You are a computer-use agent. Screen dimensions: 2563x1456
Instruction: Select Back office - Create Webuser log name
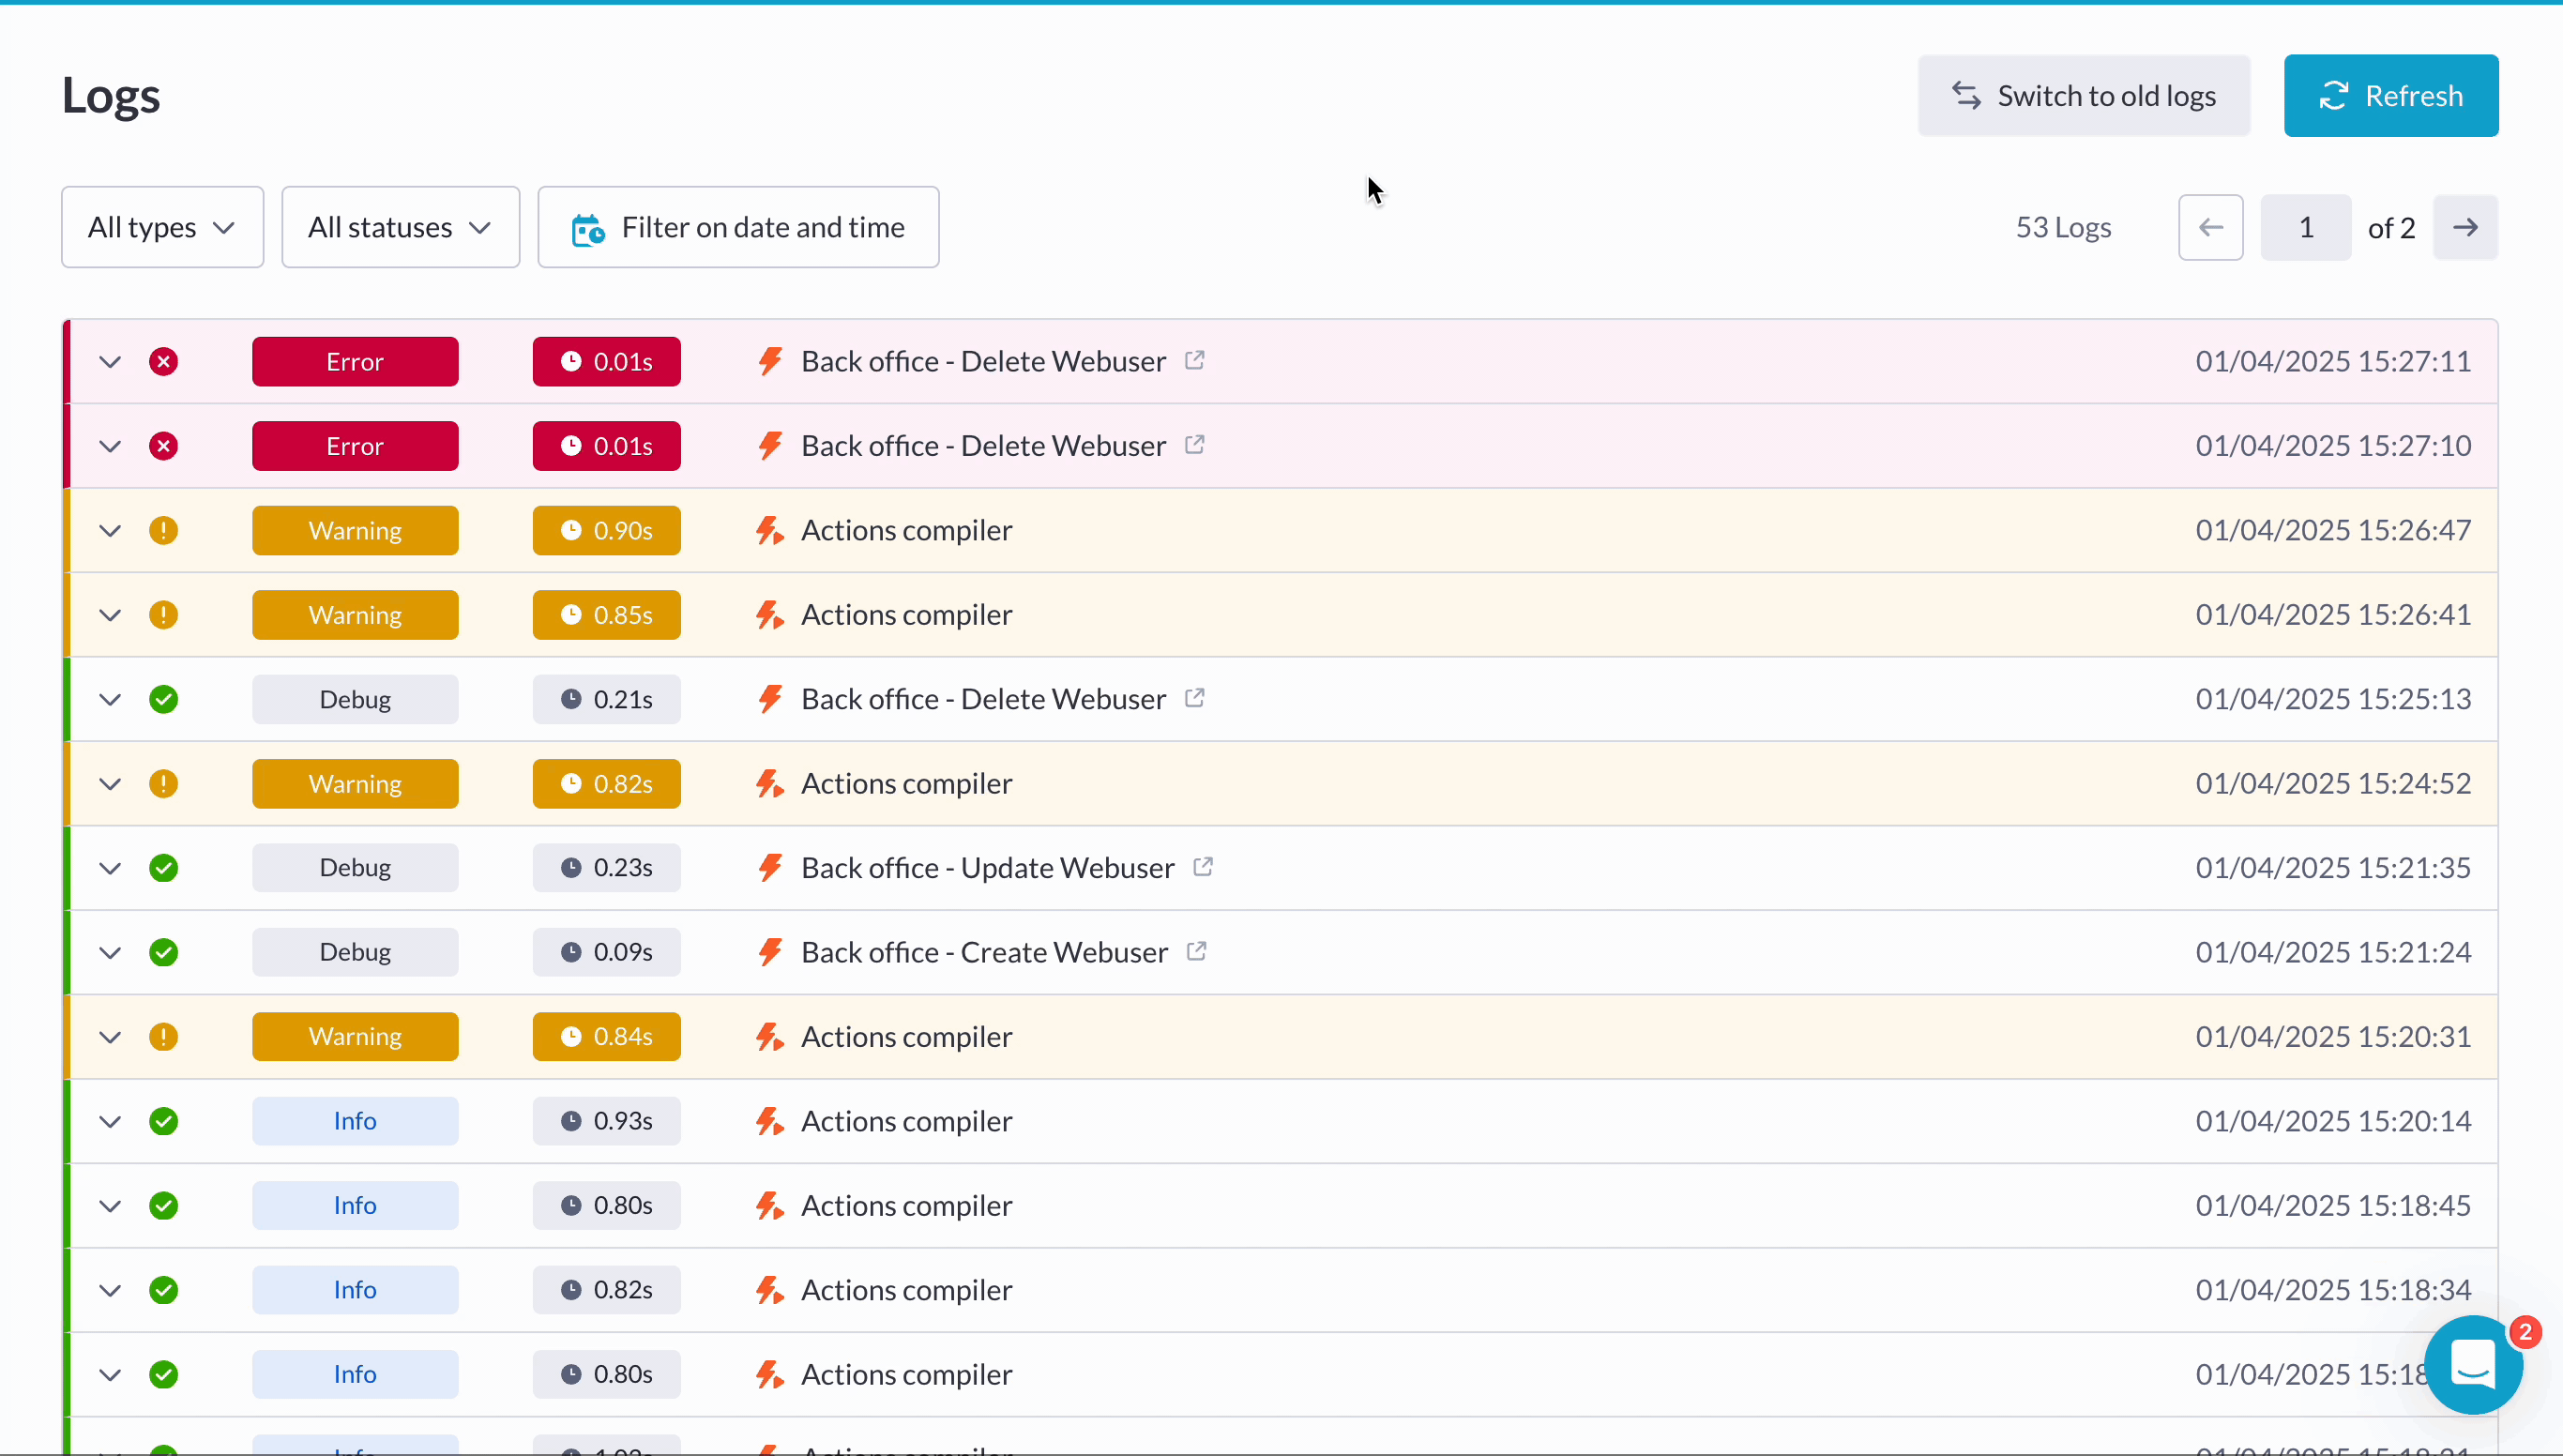coord(984,953)
